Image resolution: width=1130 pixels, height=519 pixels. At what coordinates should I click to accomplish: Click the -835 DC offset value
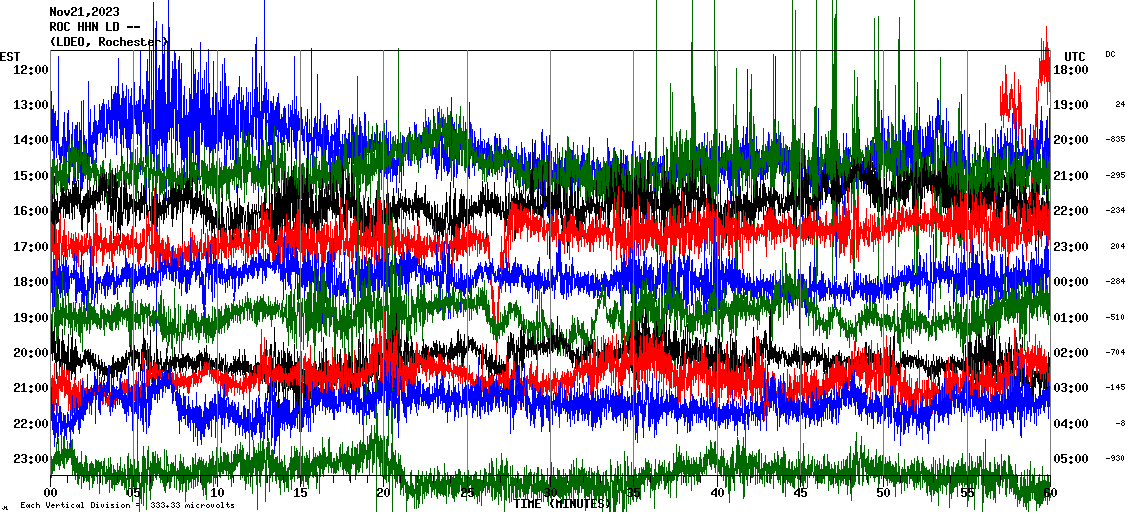point(1116,140)
